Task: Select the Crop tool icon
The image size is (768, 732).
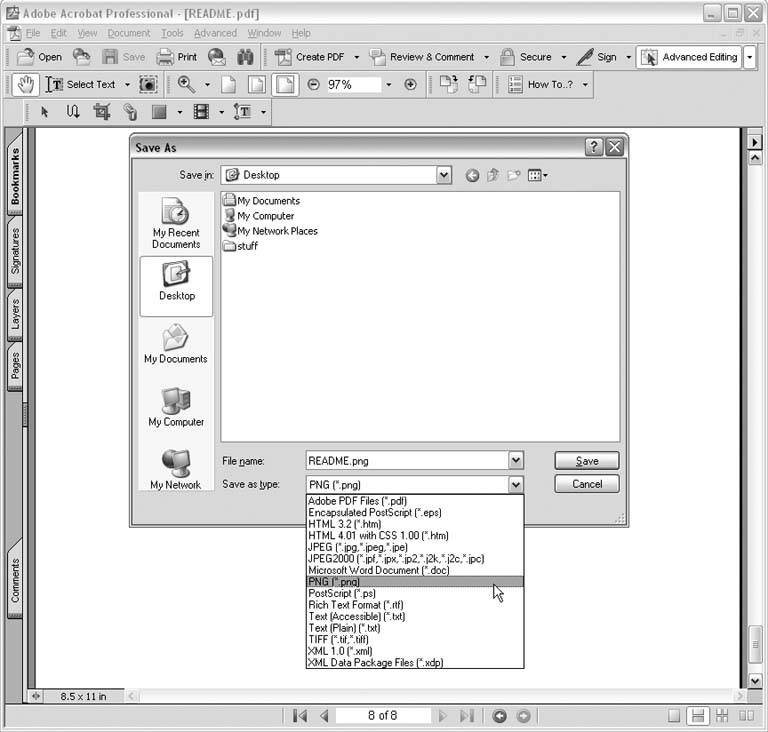Action: pos(101,112)
